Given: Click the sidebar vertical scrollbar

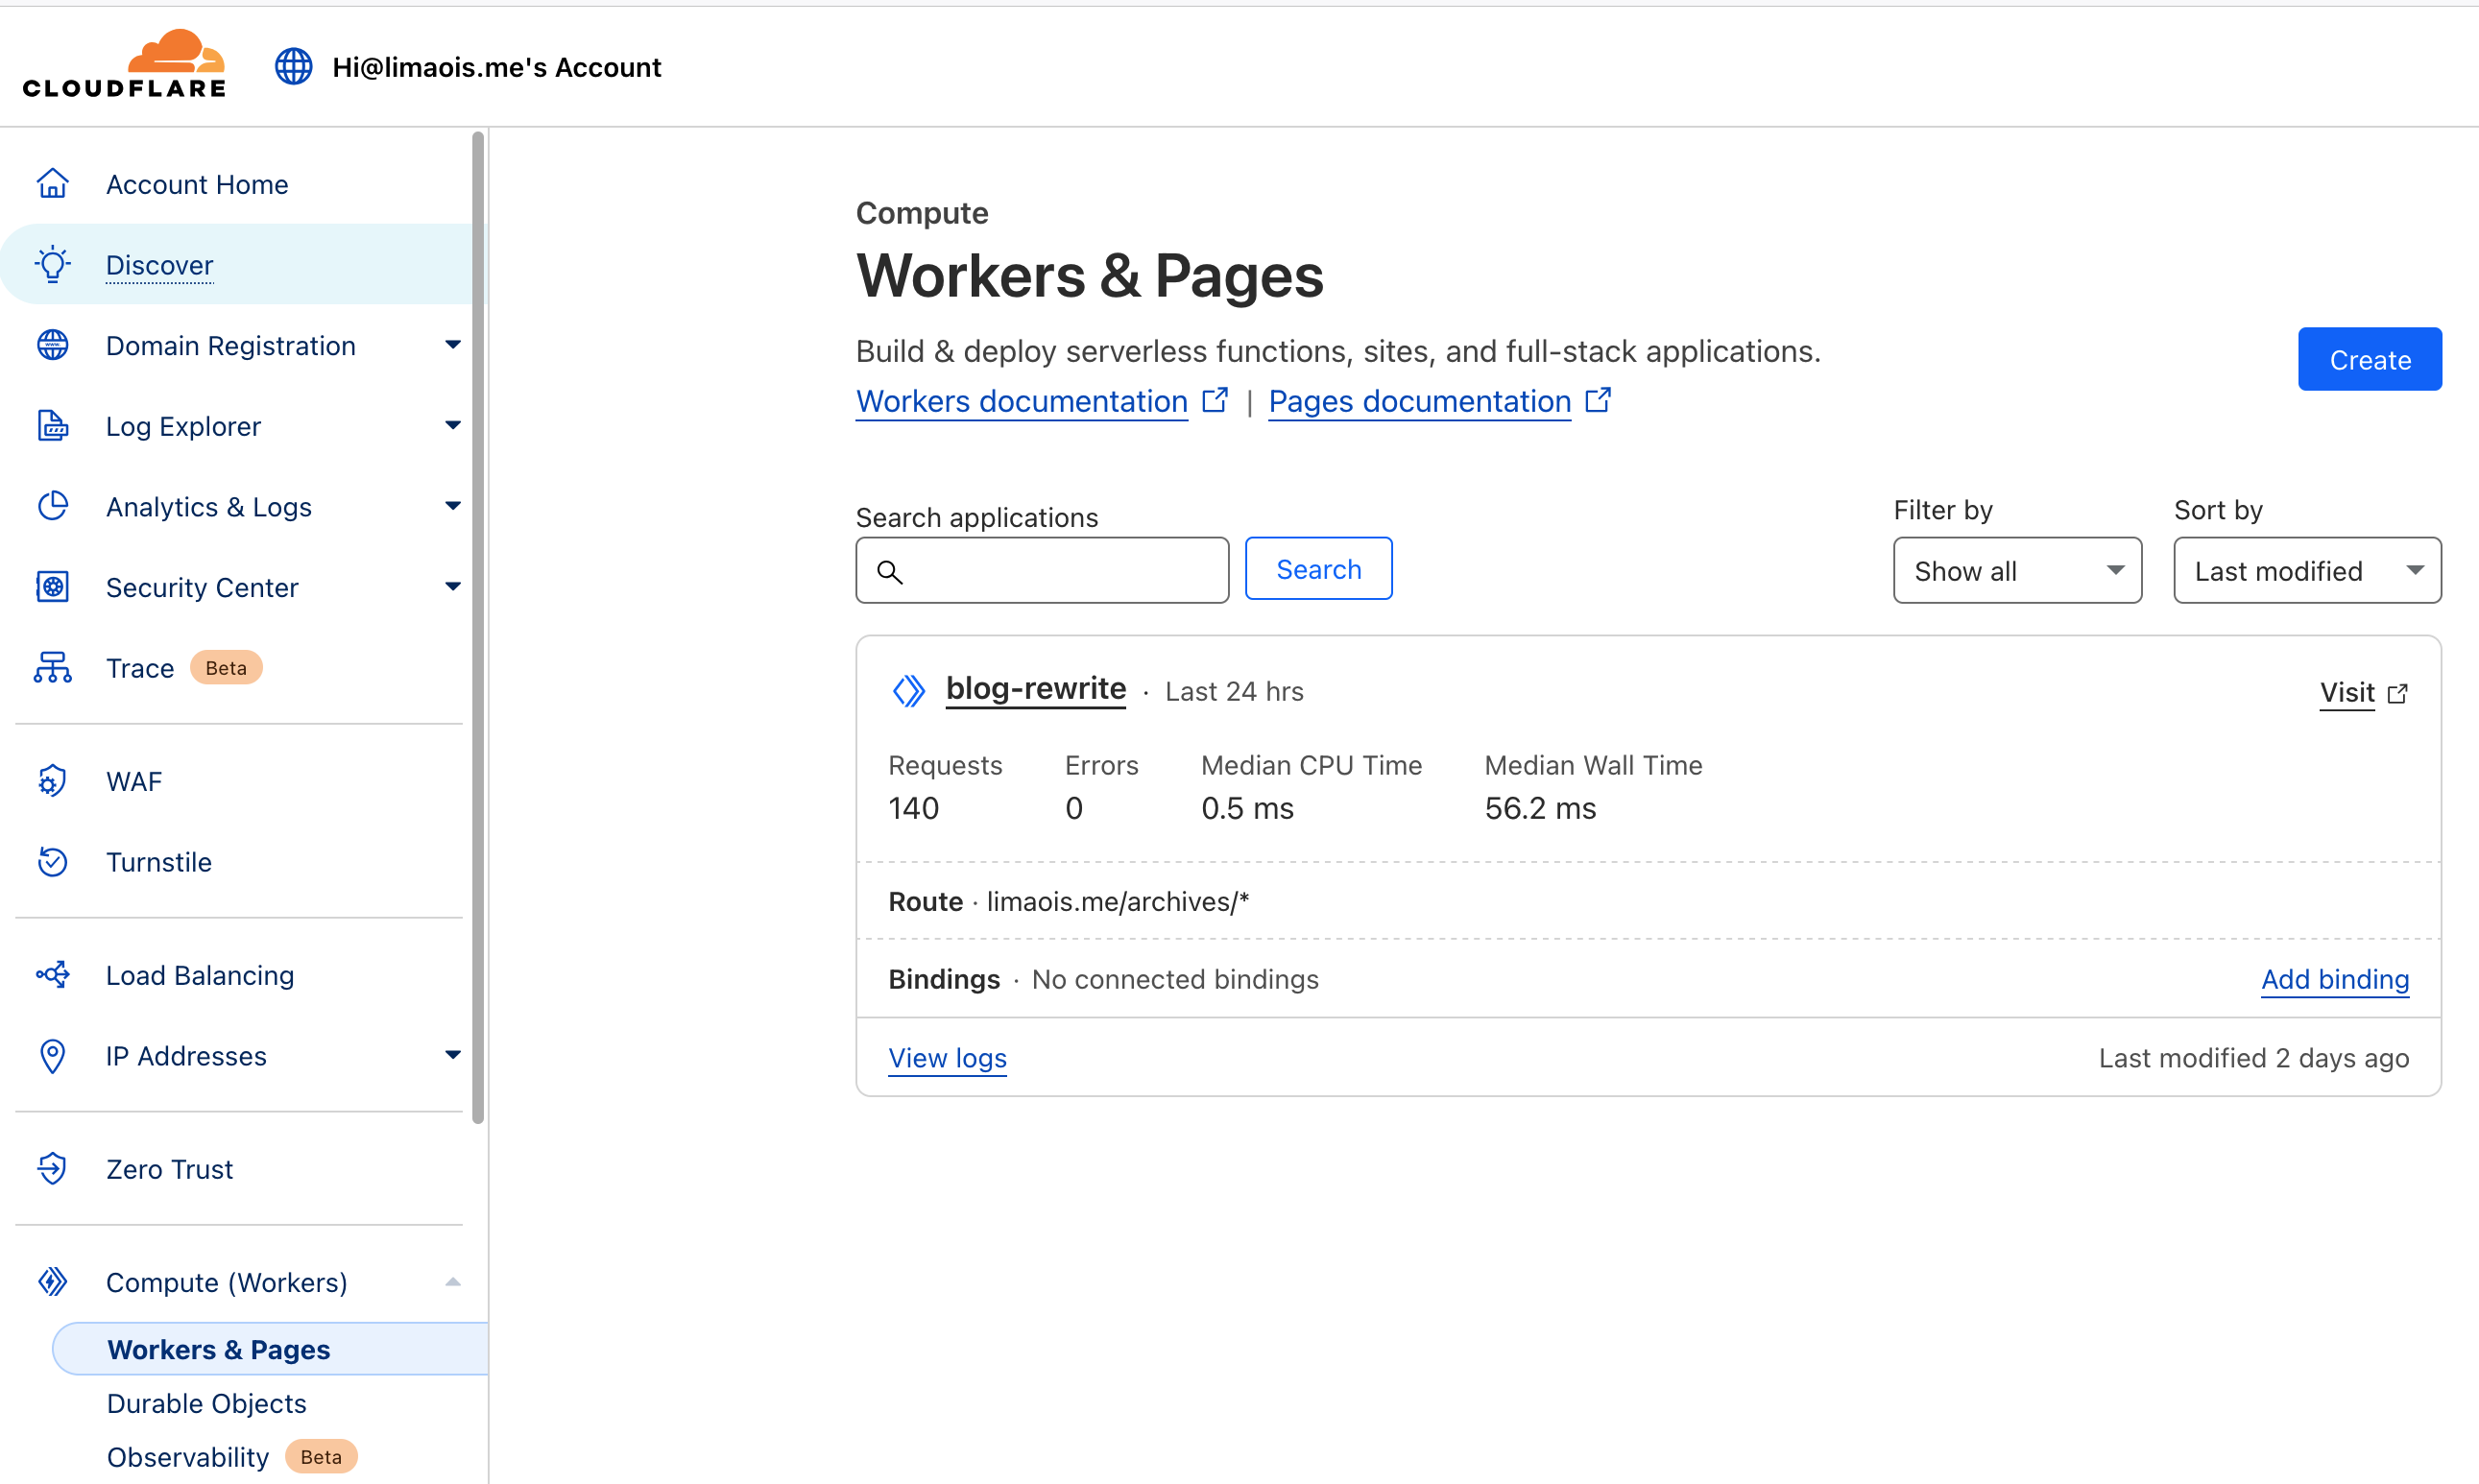Looking at the screenshot, I should pos(478,626).
